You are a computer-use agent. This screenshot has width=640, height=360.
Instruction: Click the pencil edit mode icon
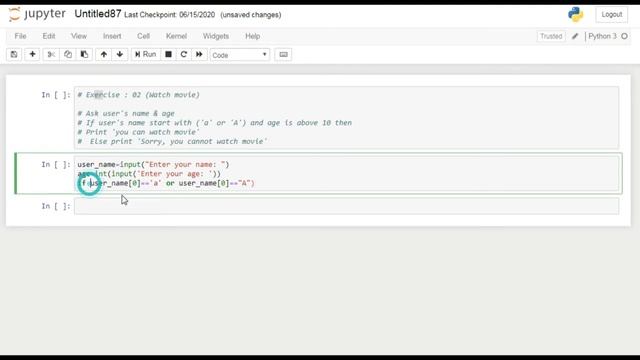[575, 36]
